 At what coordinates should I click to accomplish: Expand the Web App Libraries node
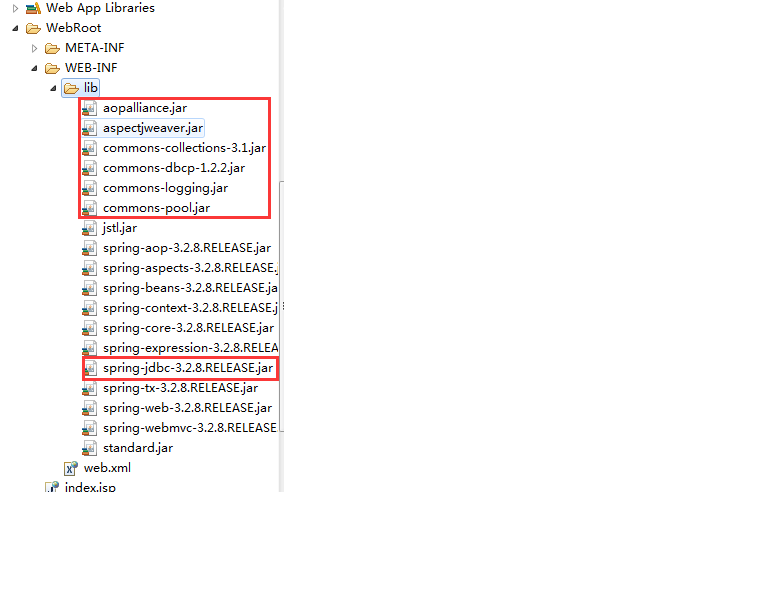pyautogui.click(x=15, y=8)
